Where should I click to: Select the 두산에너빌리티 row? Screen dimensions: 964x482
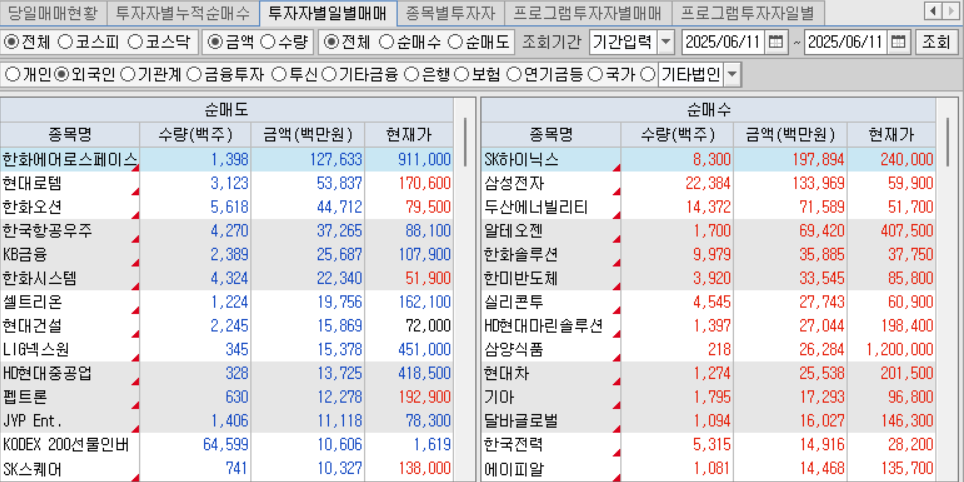click(x=708, y=207)
